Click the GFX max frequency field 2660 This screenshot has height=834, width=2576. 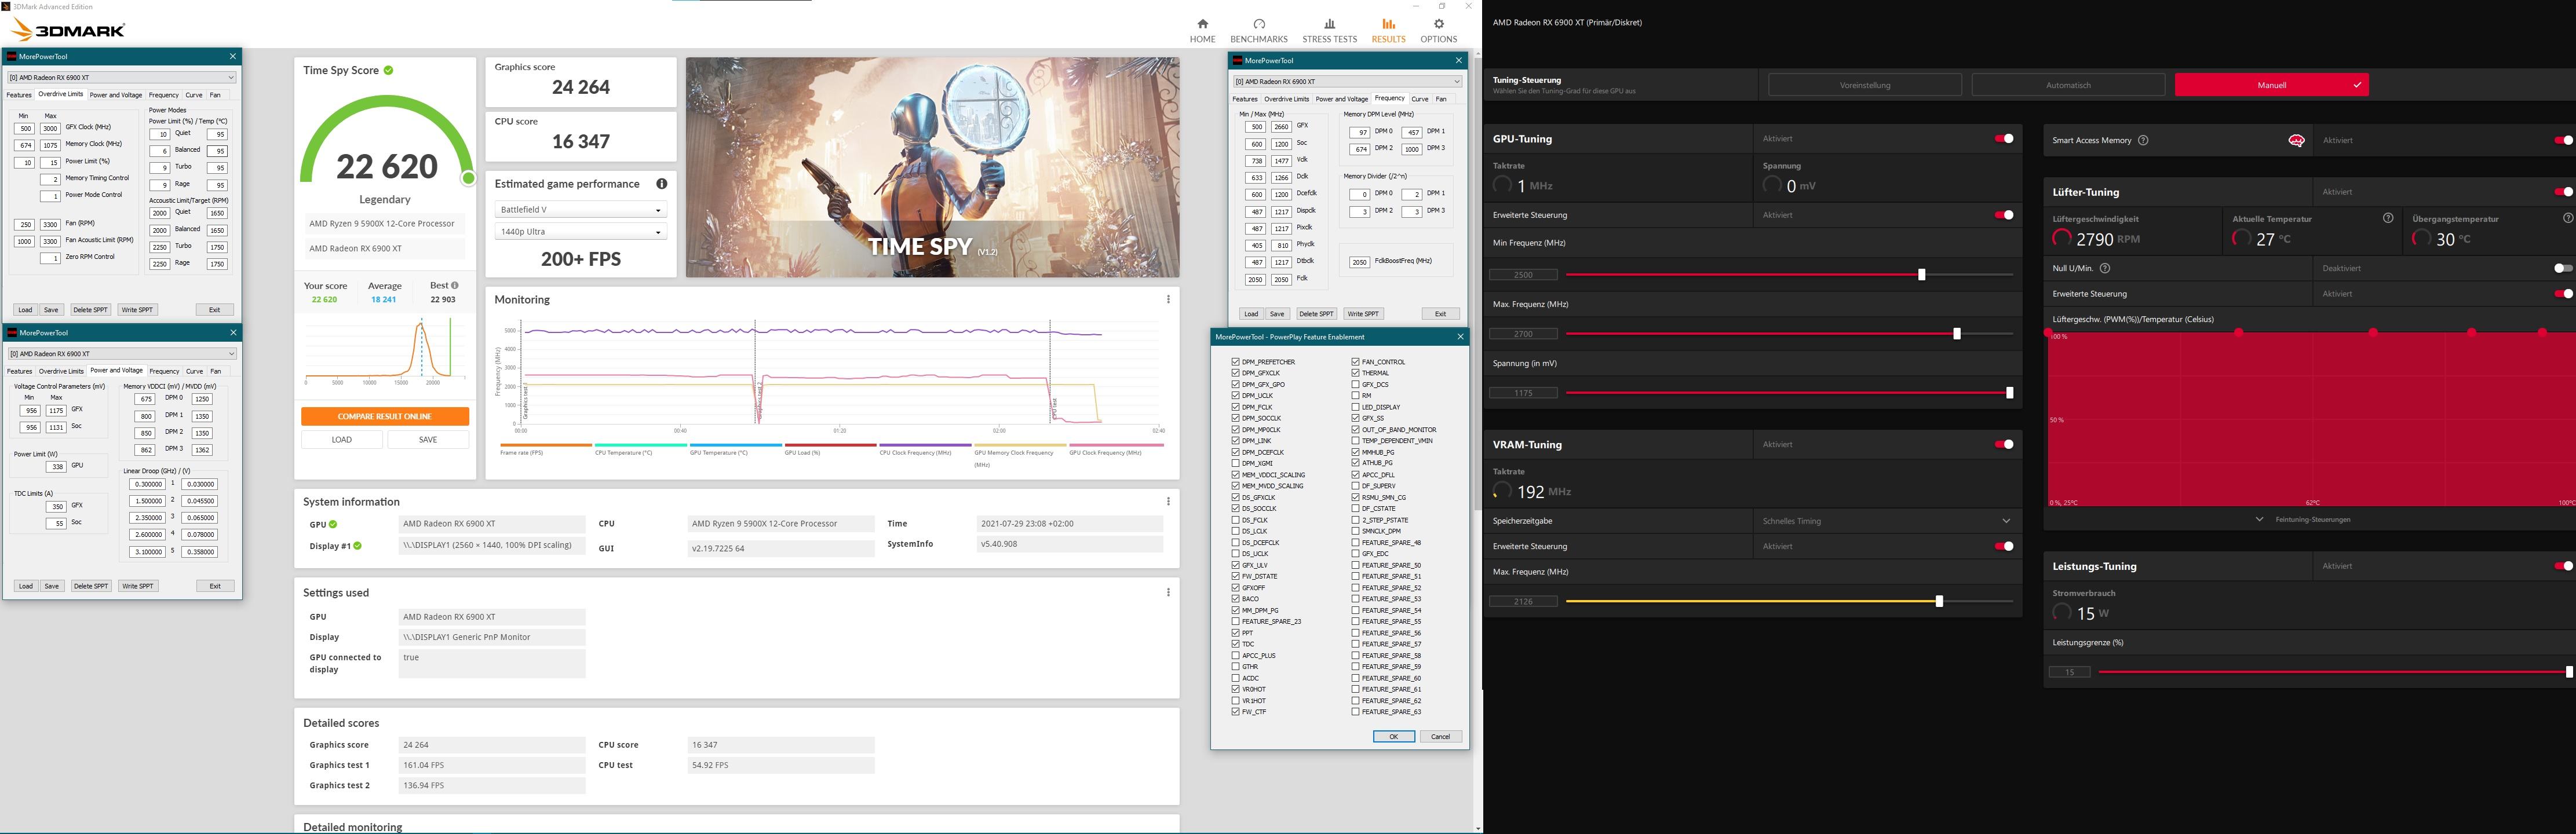click(1280, 127)
